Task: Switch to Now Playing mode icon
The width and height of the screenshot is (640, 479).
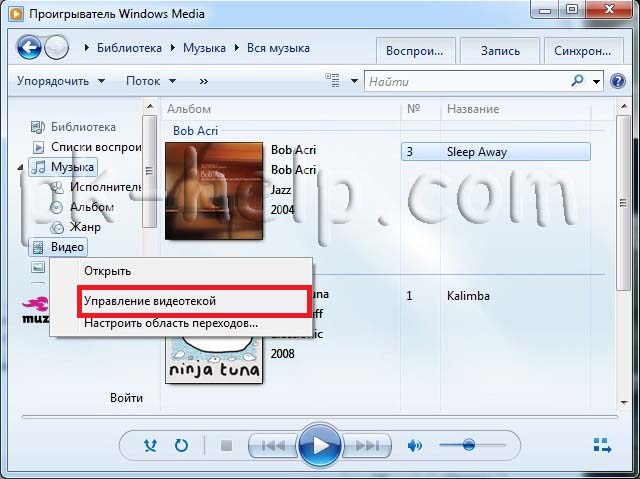Action: [x=602, y=445]
